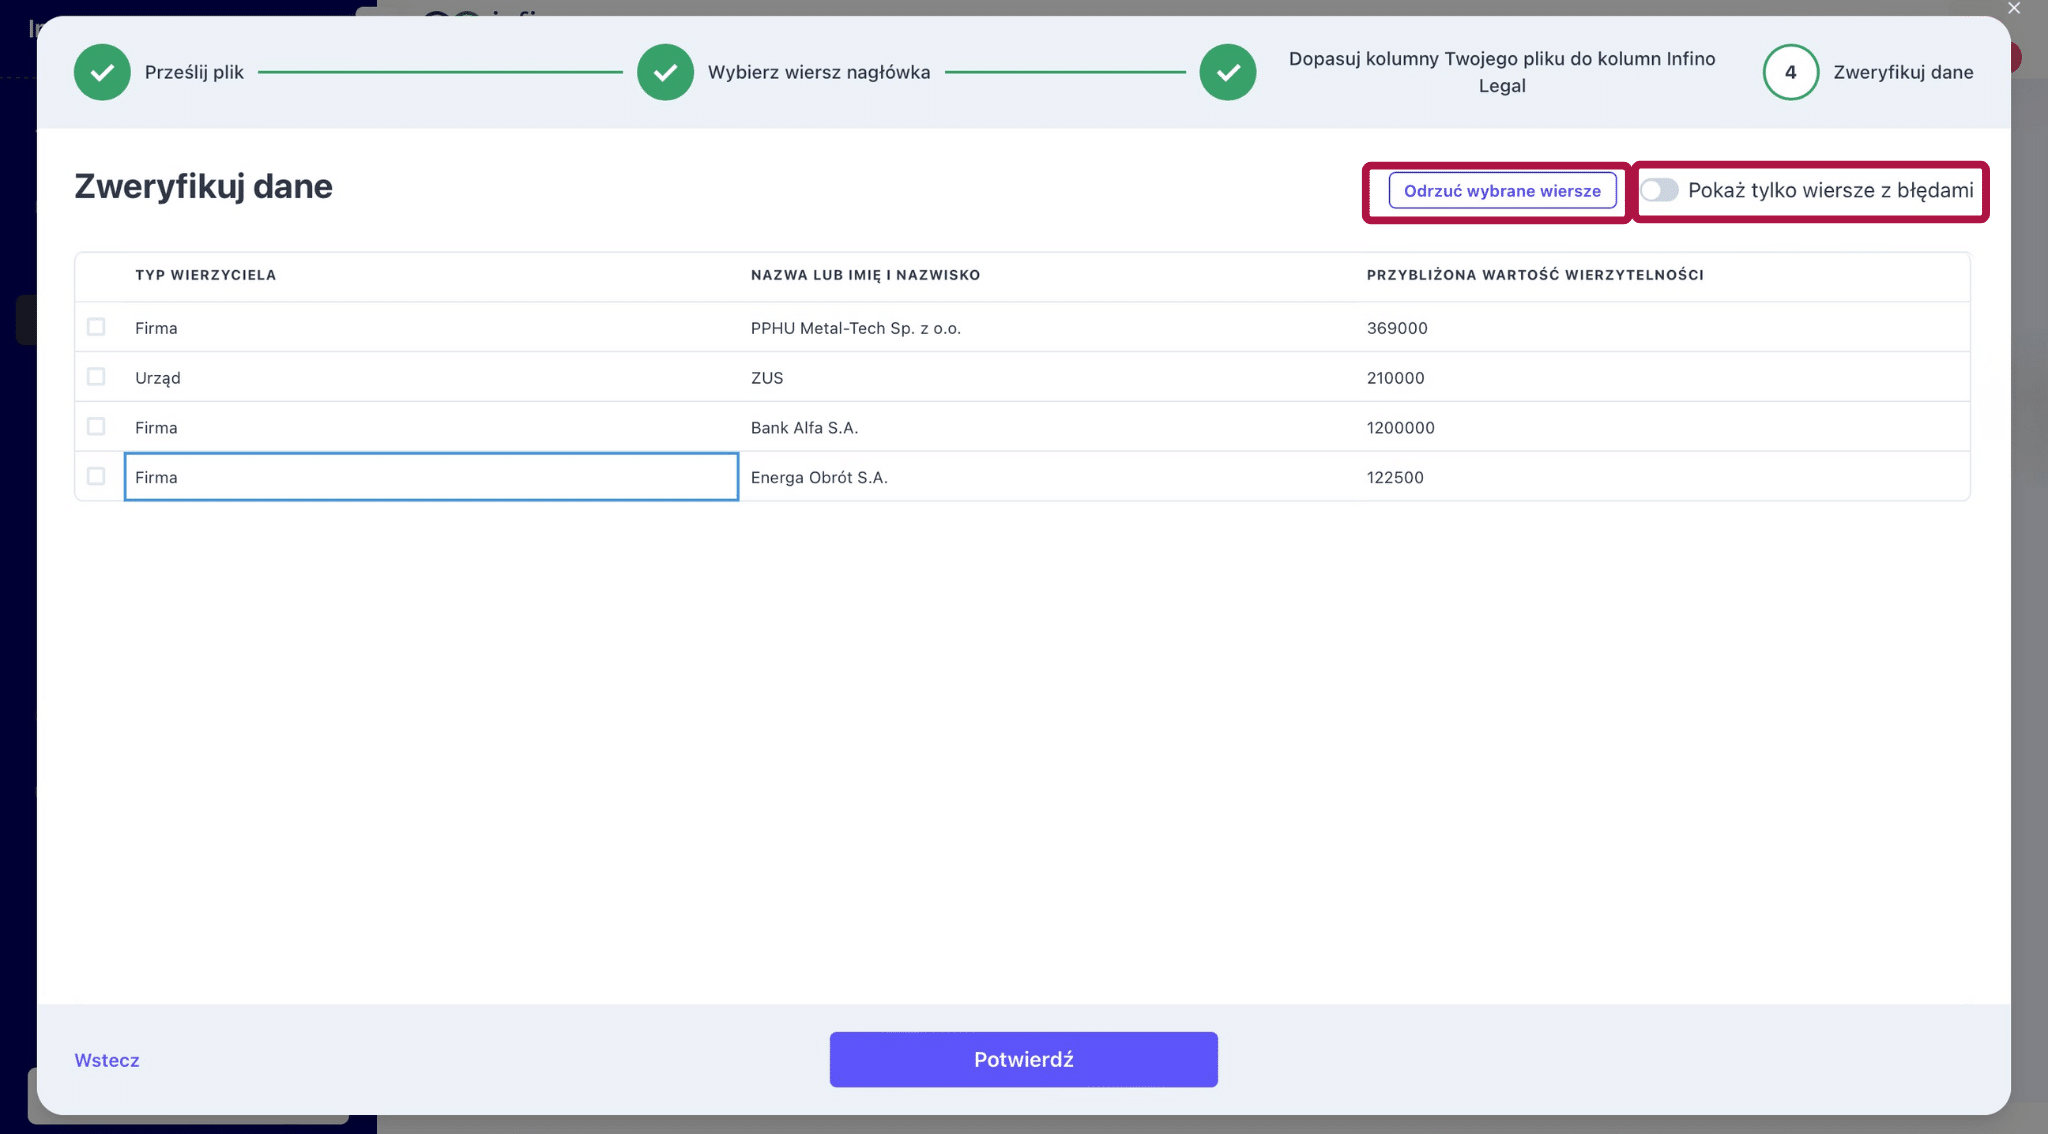
Task: Select the Dopasuj kolumny Twojego pliku step label
Action: [1502, 72]
